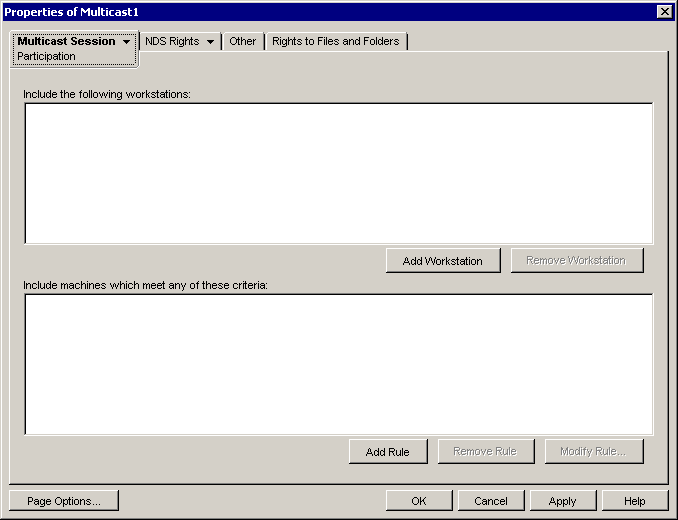The height and width of the screenshot is (520, 678).
Task: Select the Multicast Session Participation tab
Action: coord(74,48)
